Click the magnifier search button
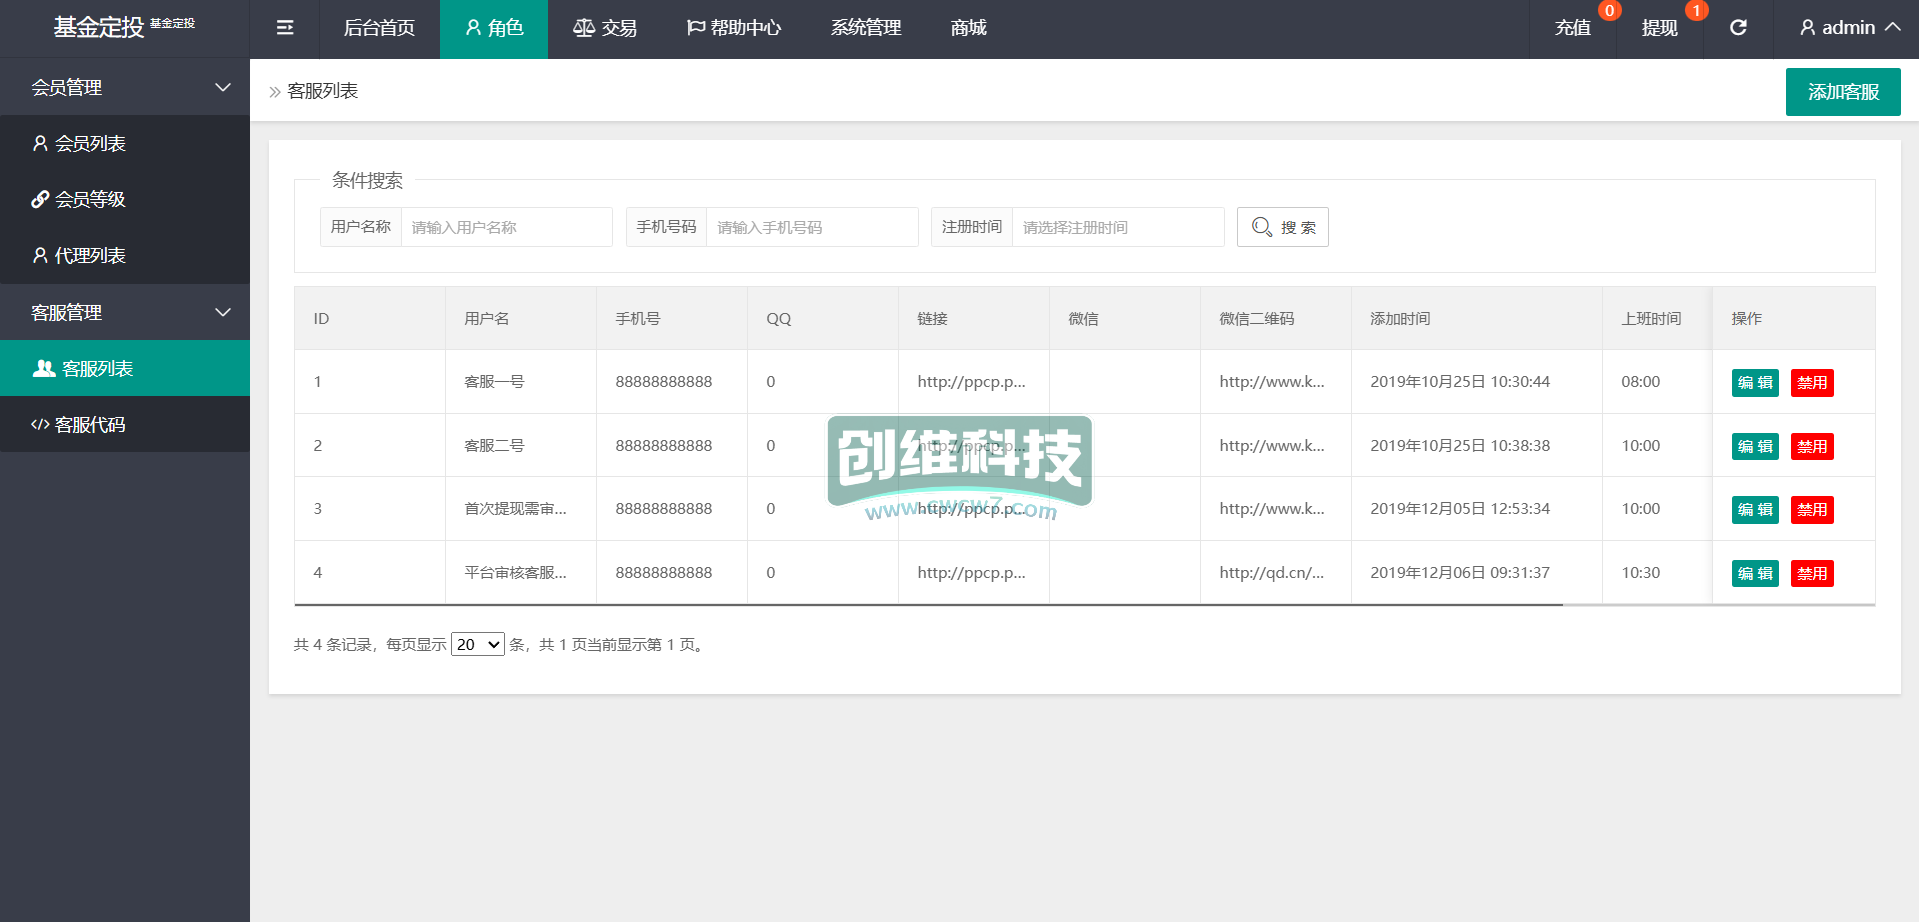Screen dimensions: 1919x922 coord(1282,227)
